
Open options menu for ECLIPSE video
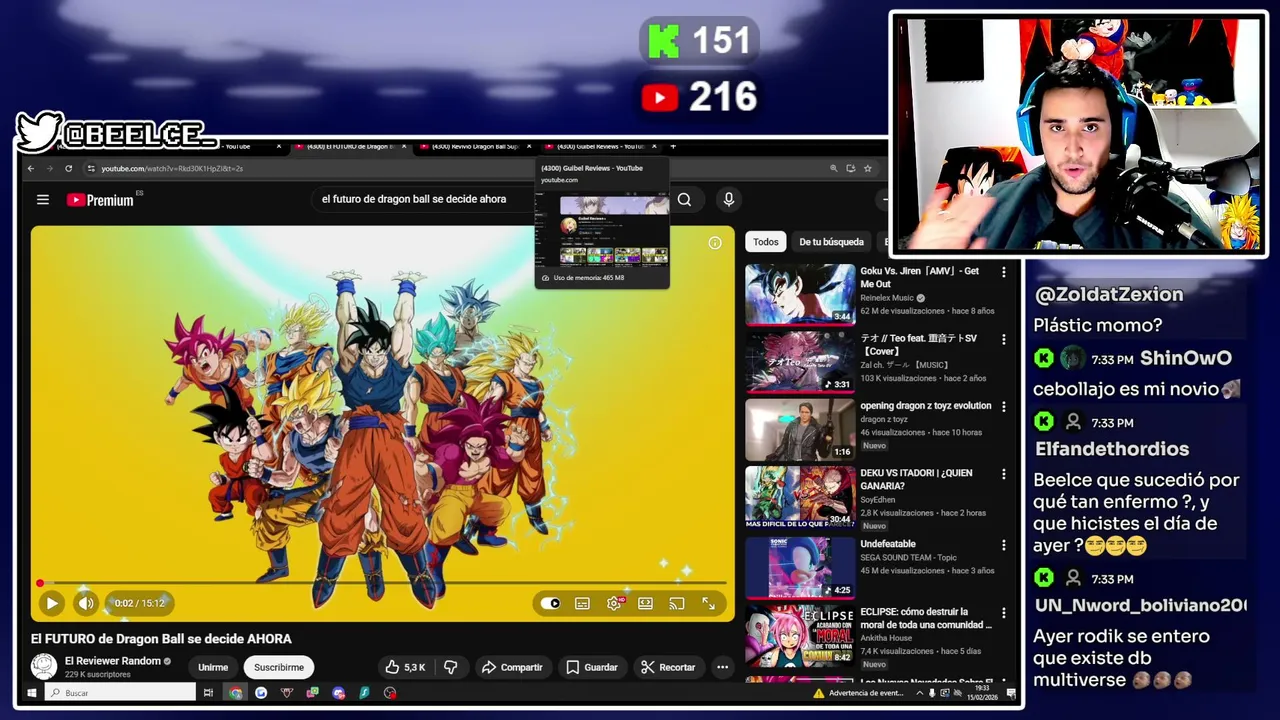[1004, 612]
